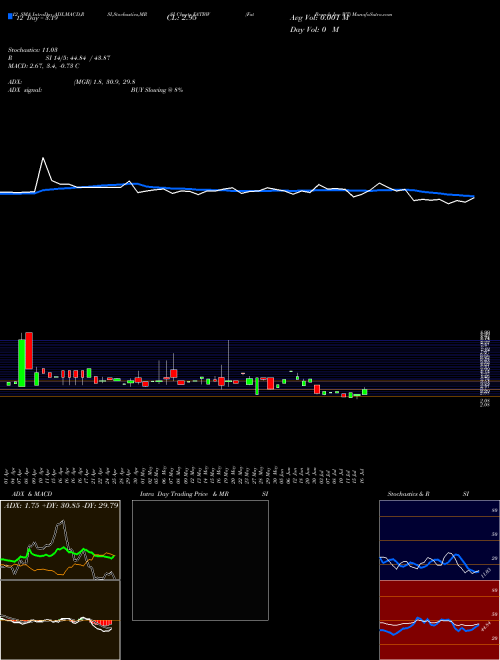Click the 'ADX signal:' label
This screenshot has width=500, height=660.
tap(25, 90)
